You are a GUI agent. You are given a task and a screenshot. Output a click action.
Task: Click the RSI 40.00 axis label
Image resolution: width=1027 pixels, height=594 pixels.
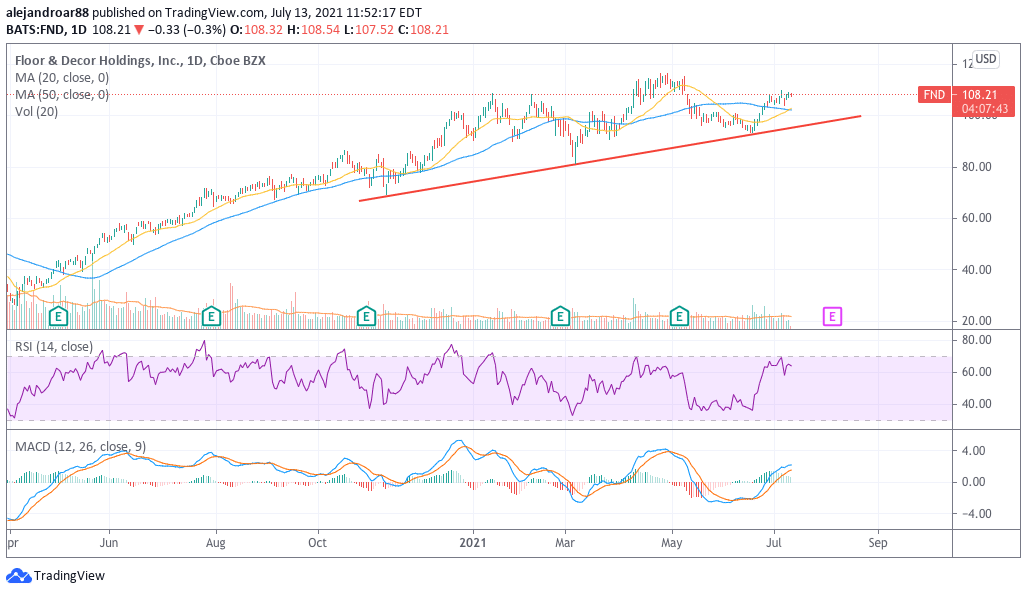pyautogui.click(x=976, y=404)
